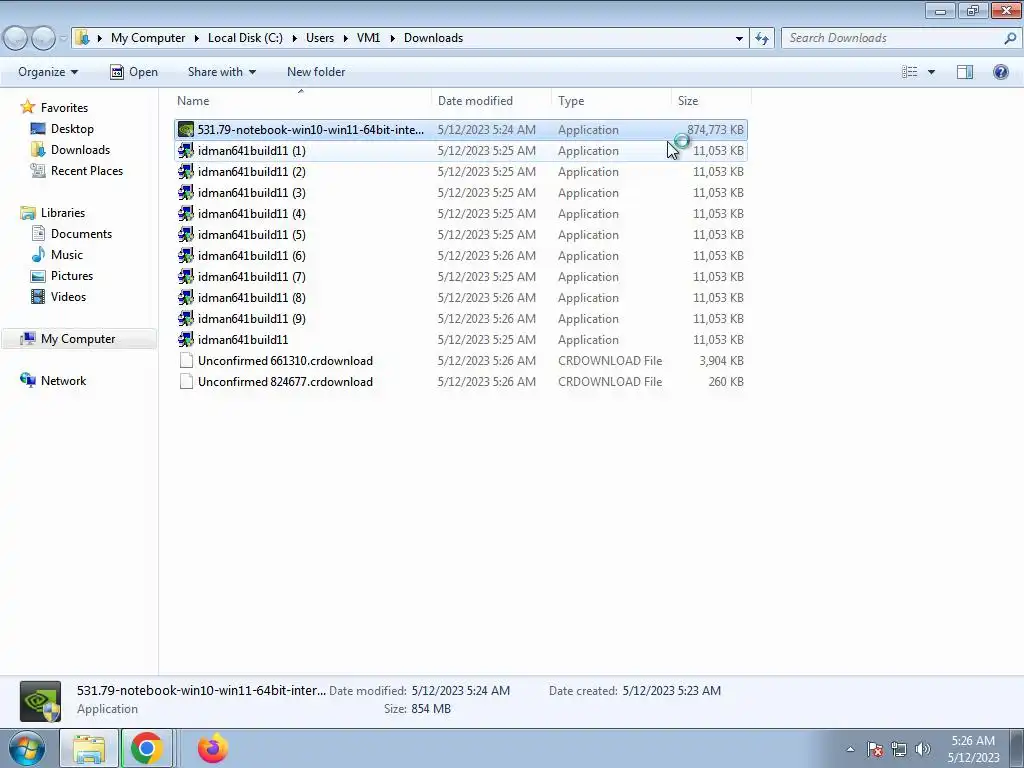The height and width of the screenshot is (768, 1024).
Task: Click the Forward navigation button
Action: pyautogui.click(x=44, y=39)
